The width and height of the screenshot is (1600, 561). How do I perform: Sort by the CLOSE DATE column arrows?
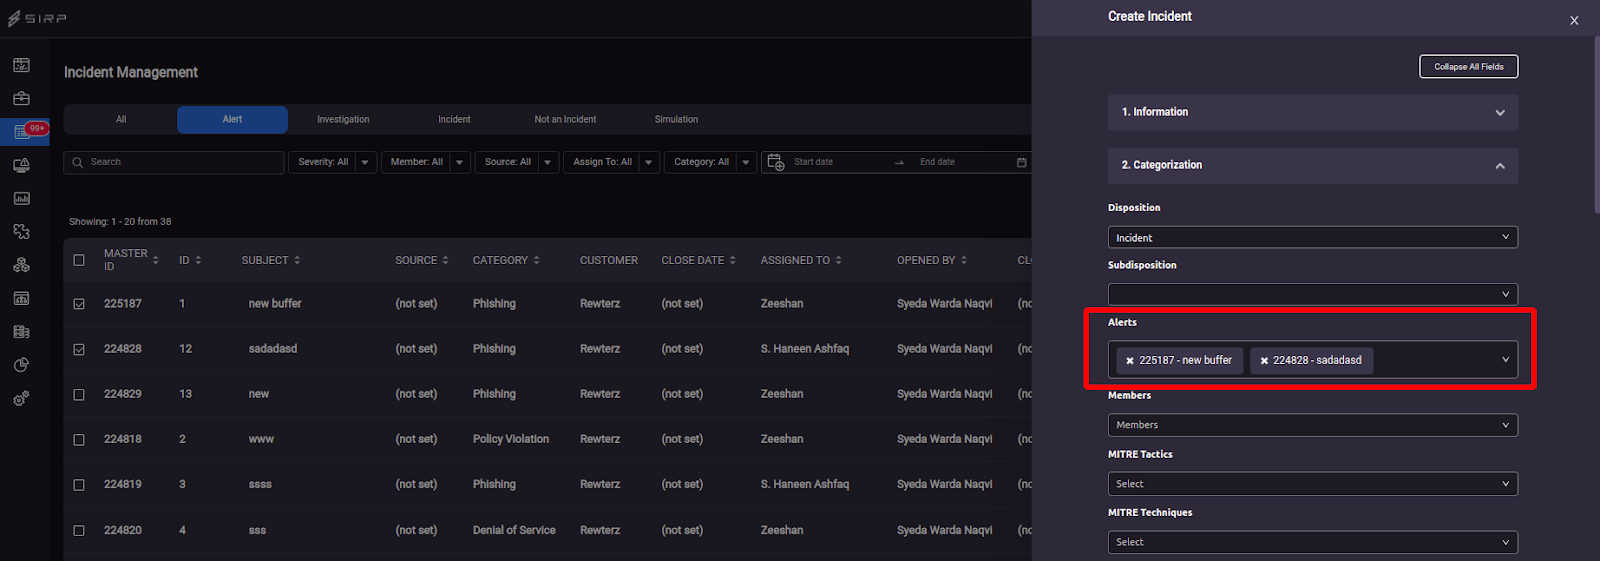pyautogui.click(x=732, y=260)
